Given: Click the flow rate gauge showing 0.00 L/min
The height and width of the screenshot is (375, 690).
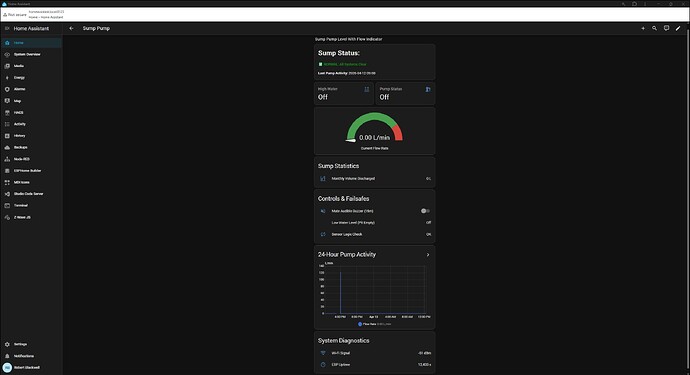Looking at the screenshot, I should coord(374,131).
